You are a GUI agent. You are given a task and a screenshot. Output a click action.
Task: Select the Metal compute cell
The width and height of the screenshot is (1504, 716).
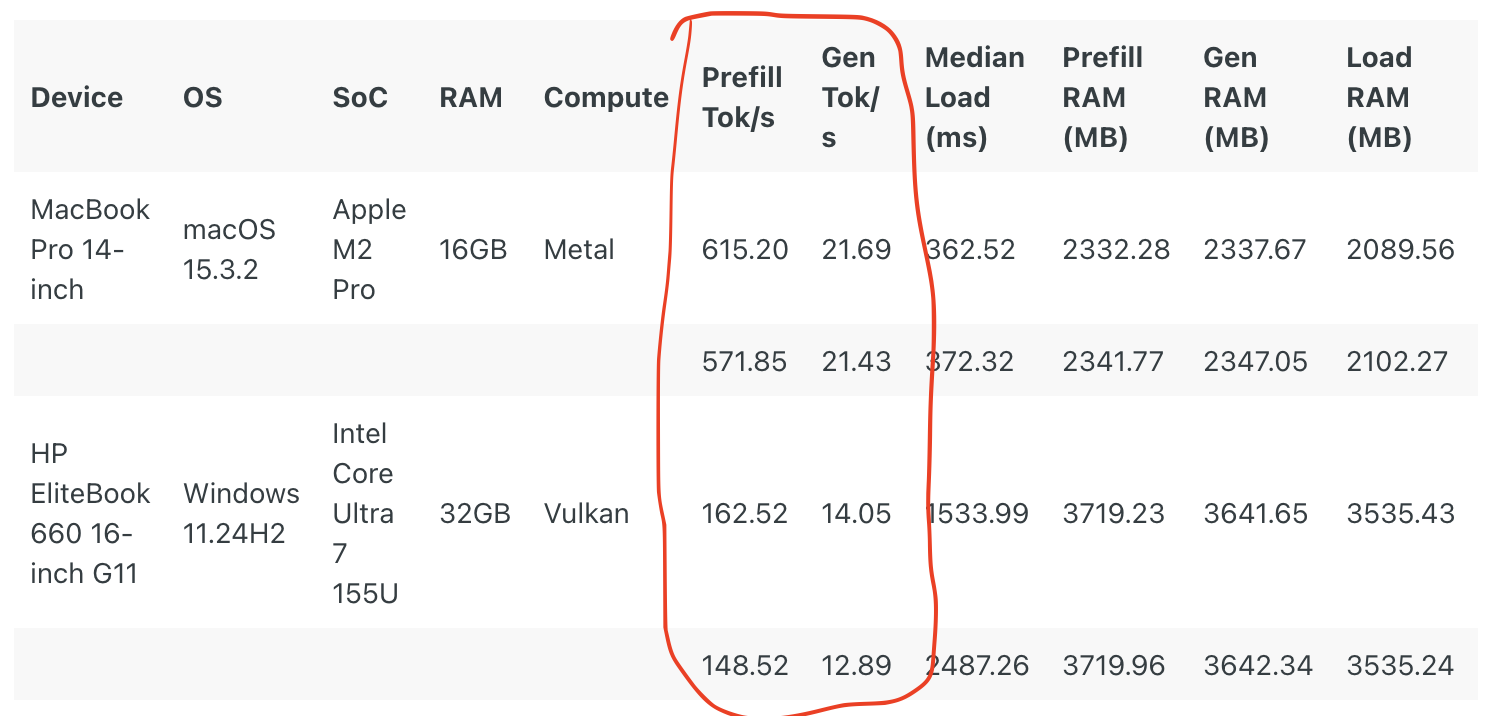pyautogui.click(x=579, y=250)
